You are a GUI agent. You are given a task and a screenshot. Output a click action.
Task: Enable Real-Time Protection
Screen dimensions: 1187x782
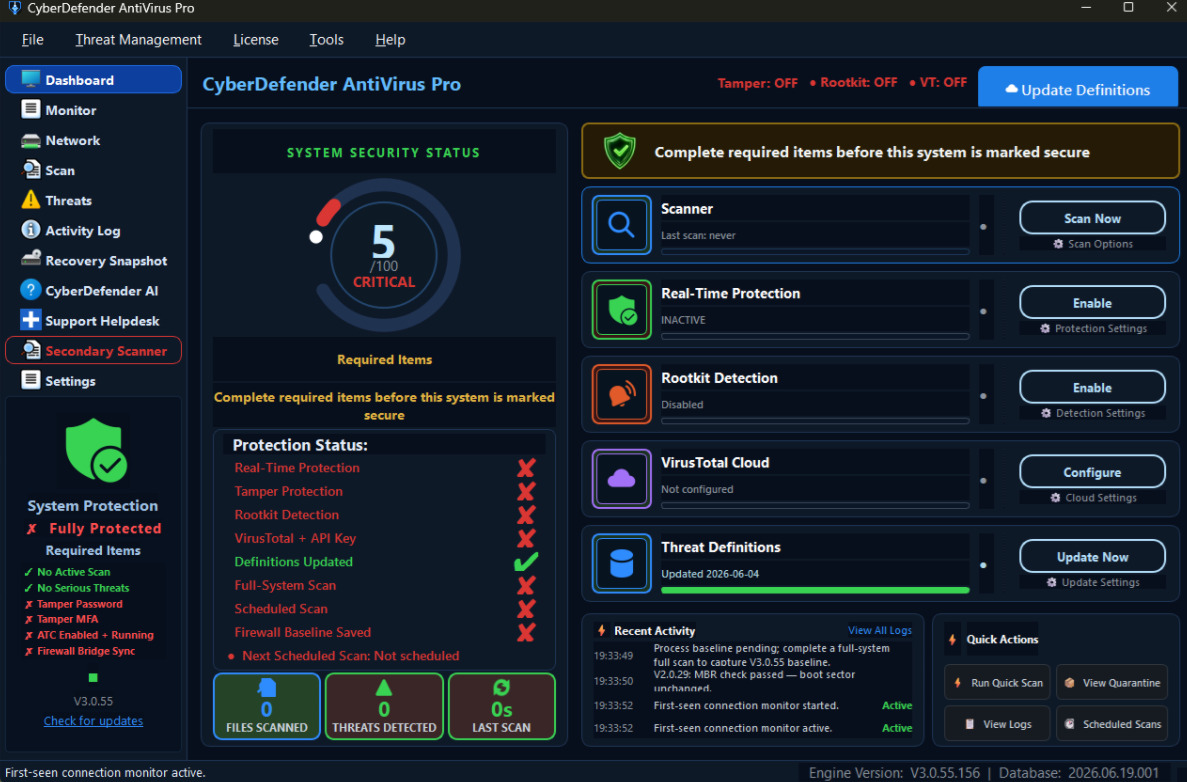(1092, 303)
